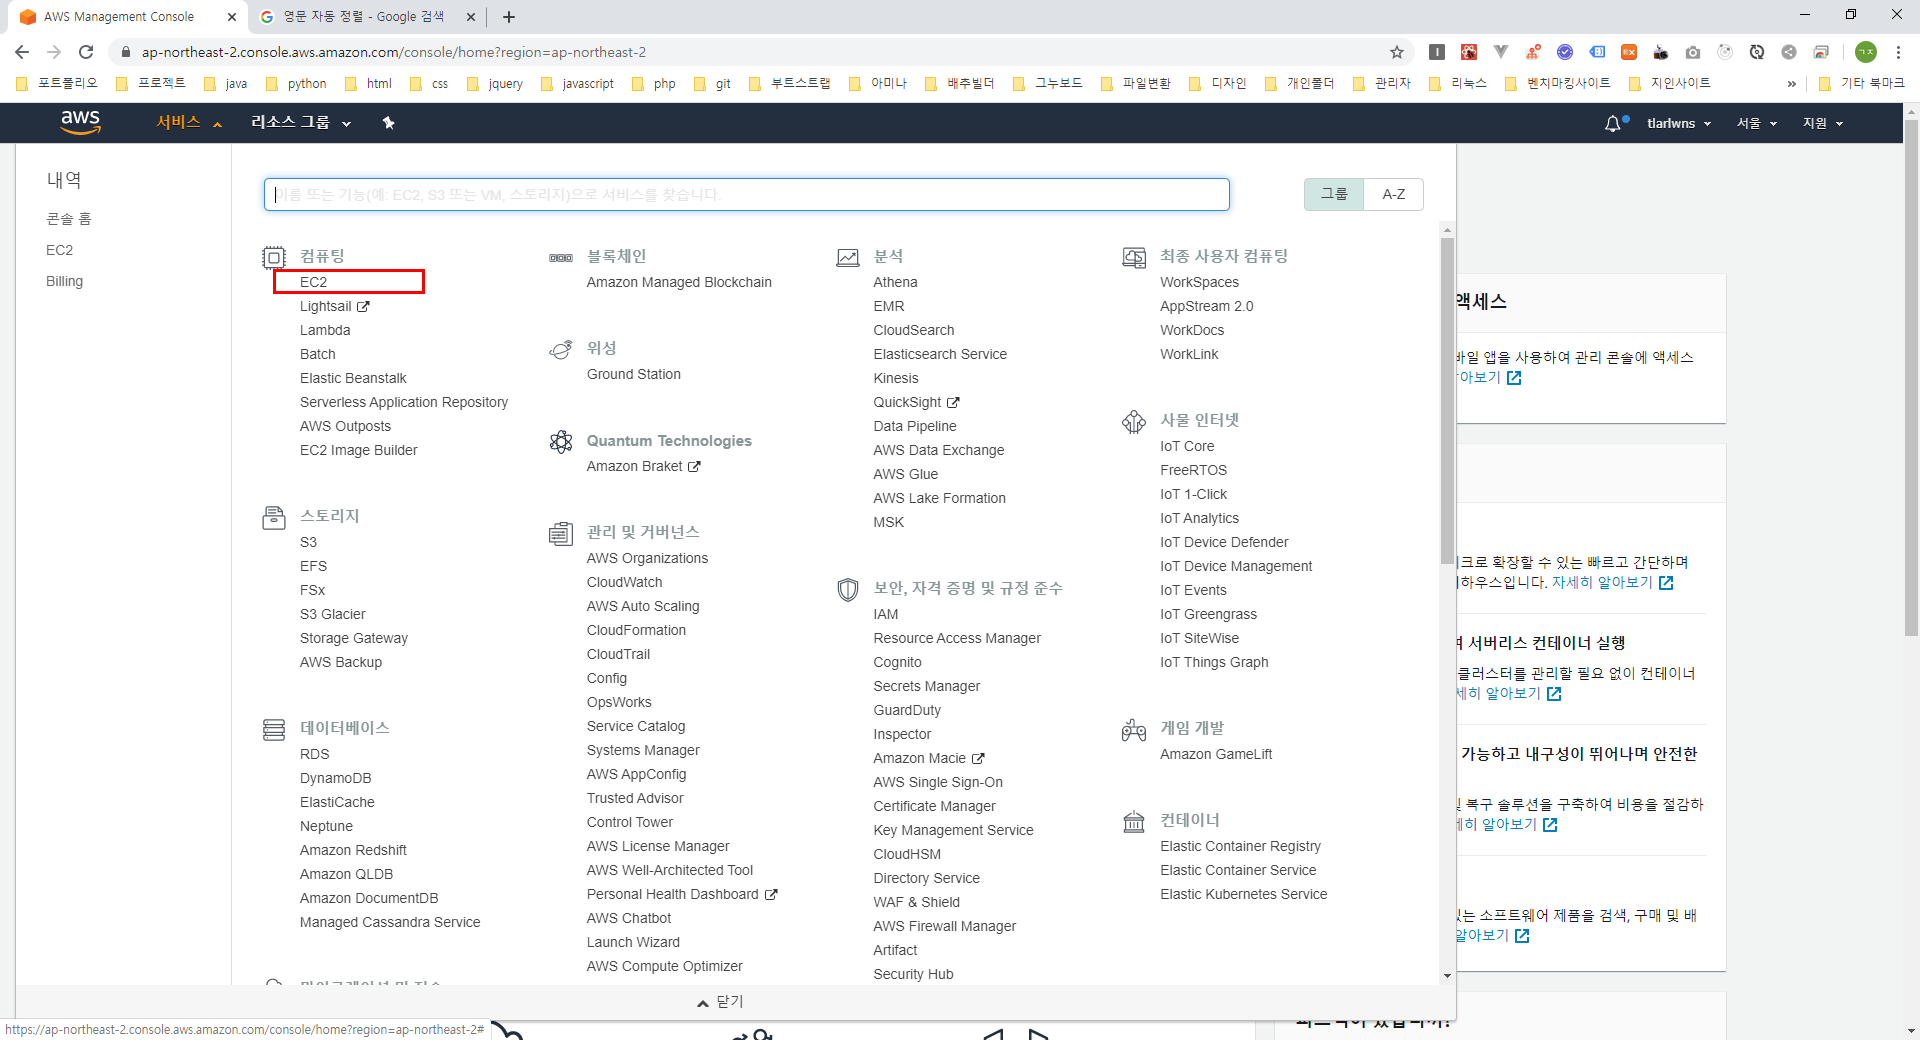This screenshot has height=1040, width=1920.
Task: Show hidden bookmarks with the chevron
Action: [1791, 84]
